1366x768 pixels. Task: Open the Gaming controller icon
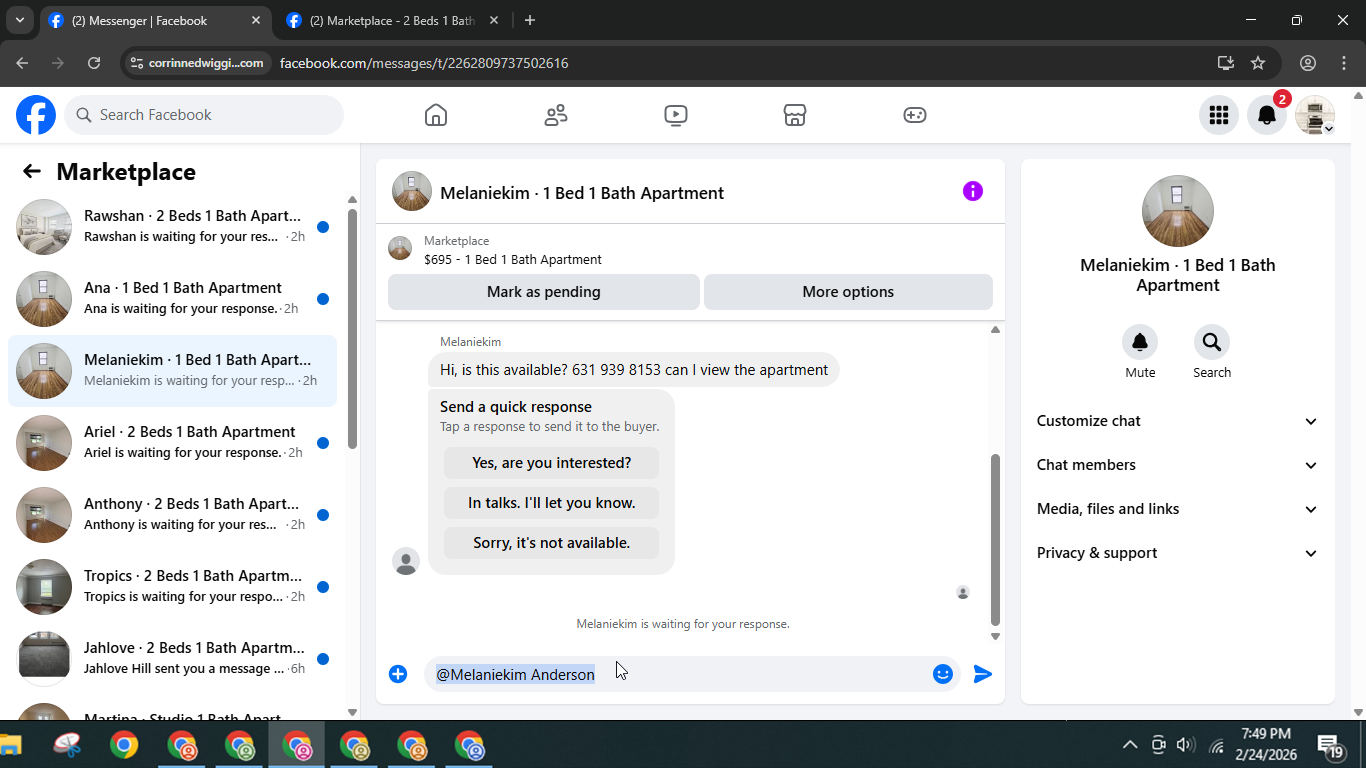click(915, 115)
